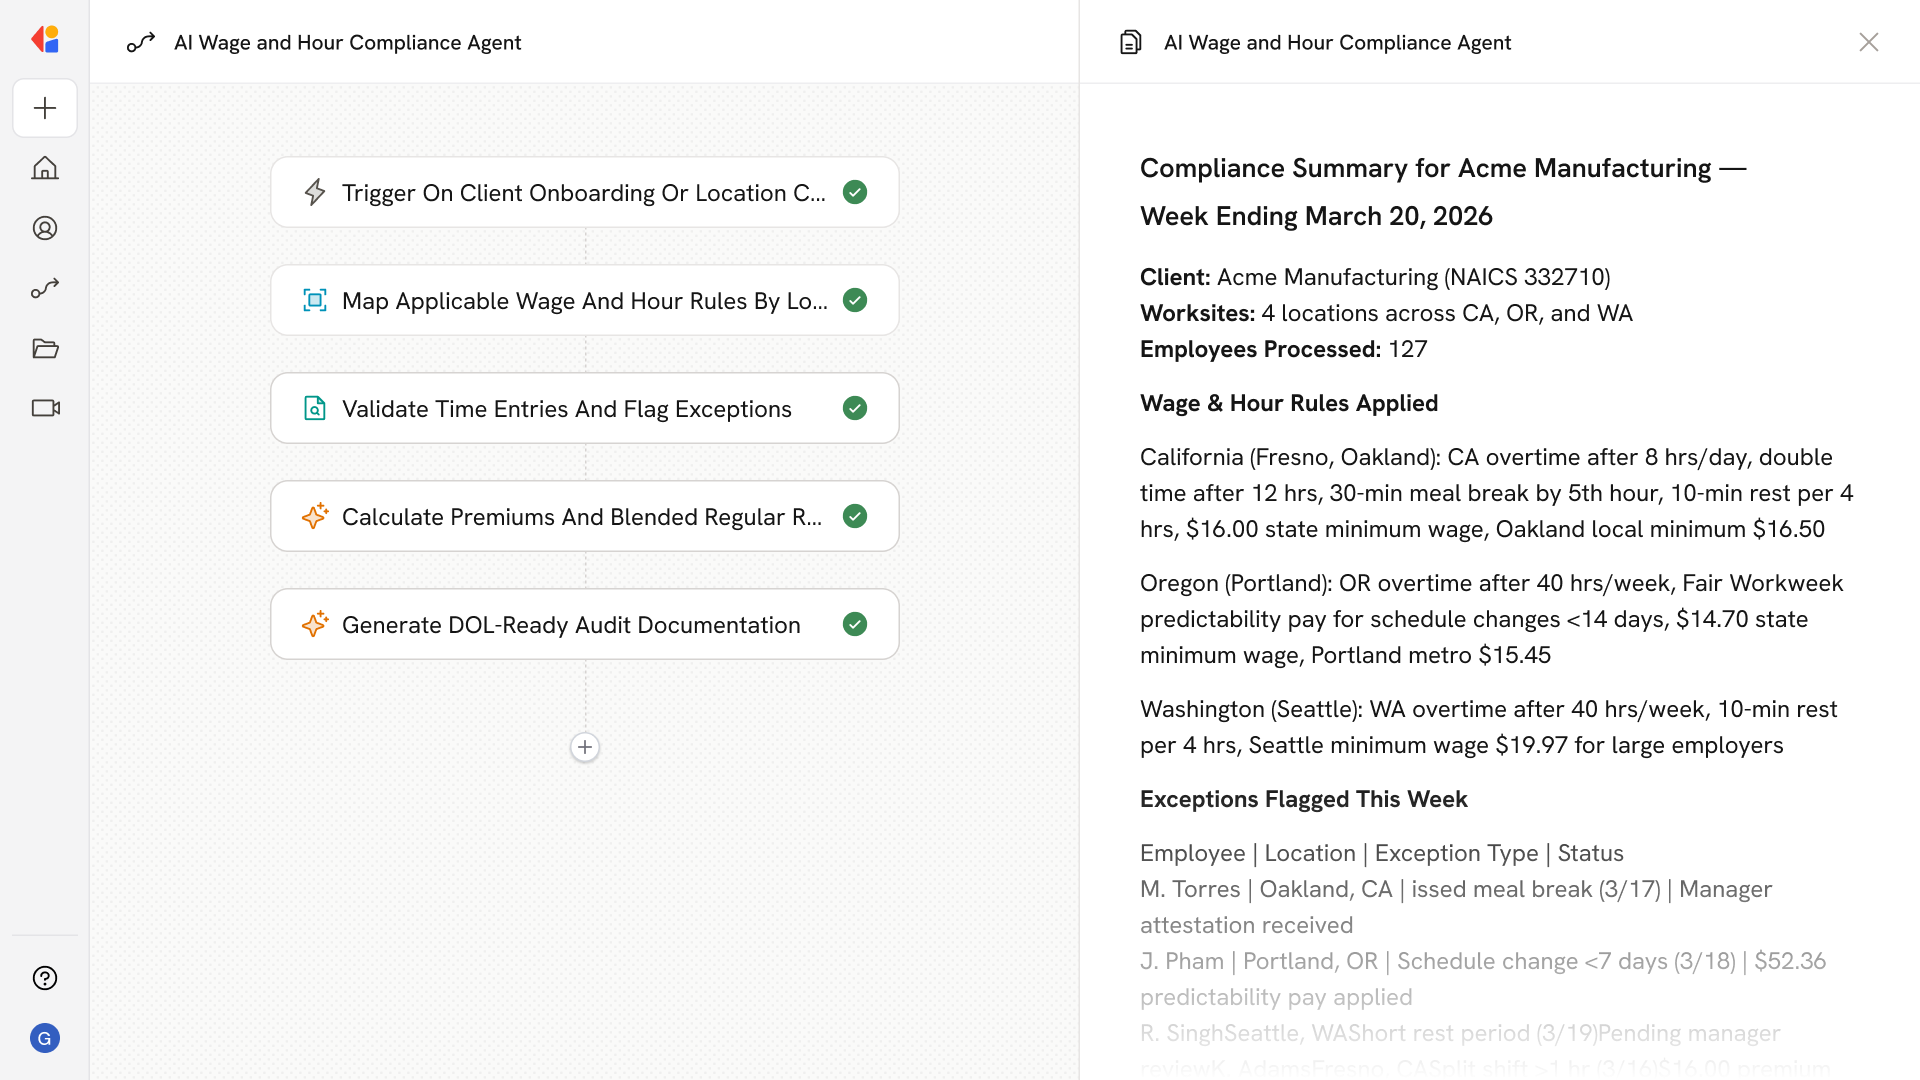Select Map Applicable Wage And Hour Rules step
1920x1080 pixels.
(x=583, y=300)
